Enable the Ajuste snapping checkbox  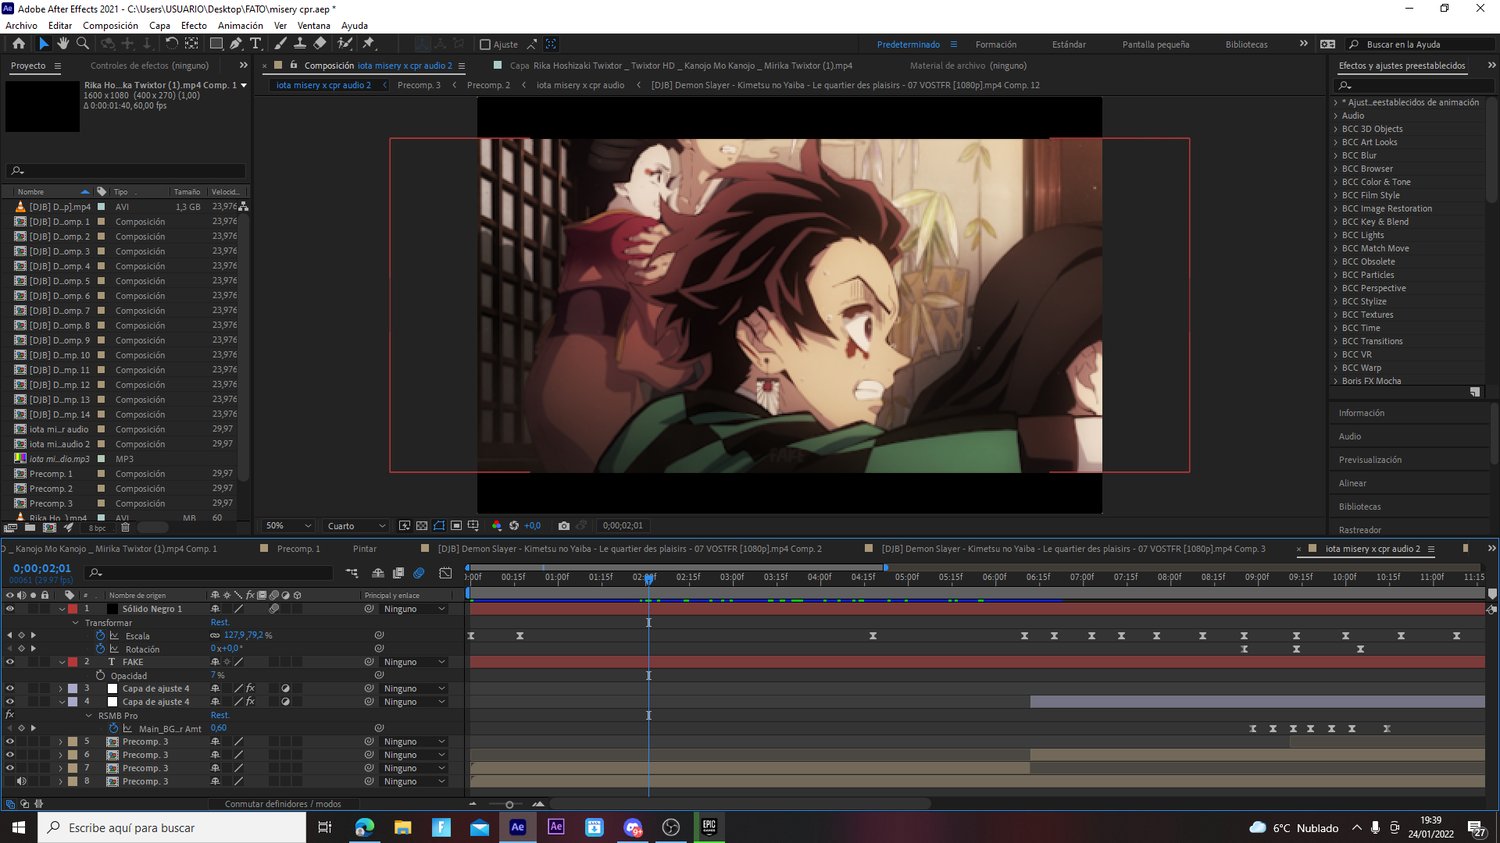tap(485, 45)
